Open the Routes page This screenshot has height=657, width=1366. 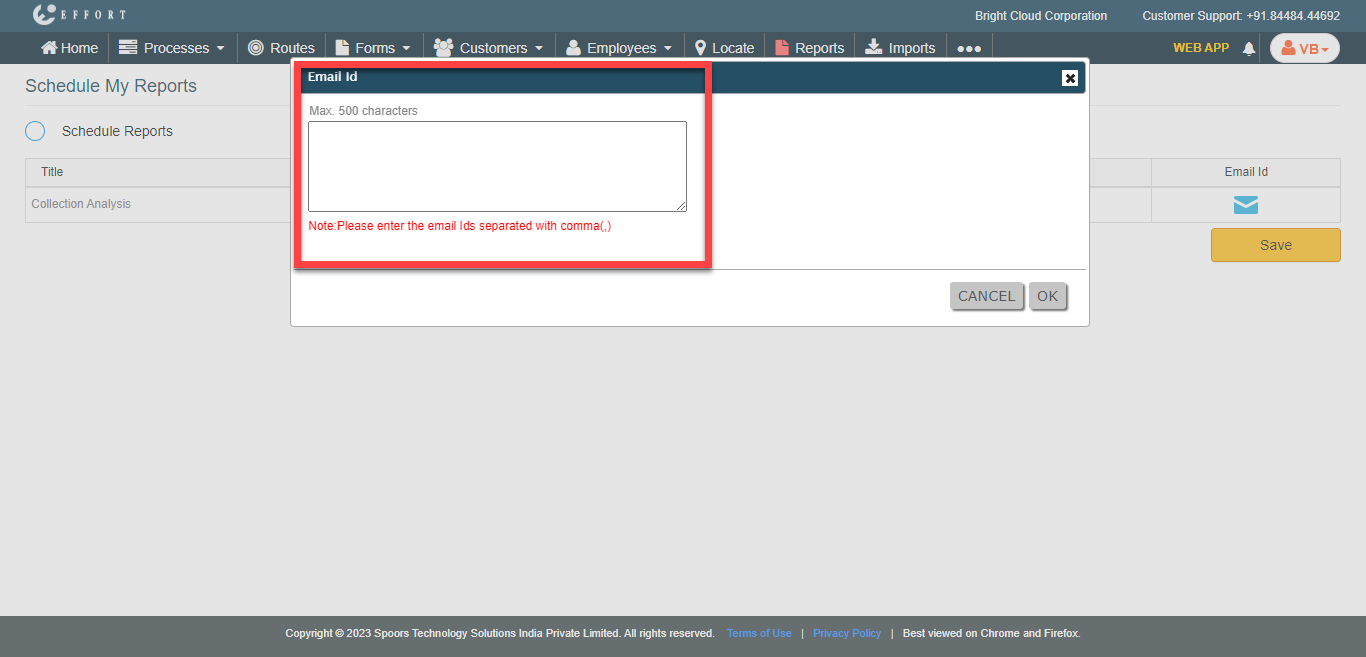click(281, 48)
